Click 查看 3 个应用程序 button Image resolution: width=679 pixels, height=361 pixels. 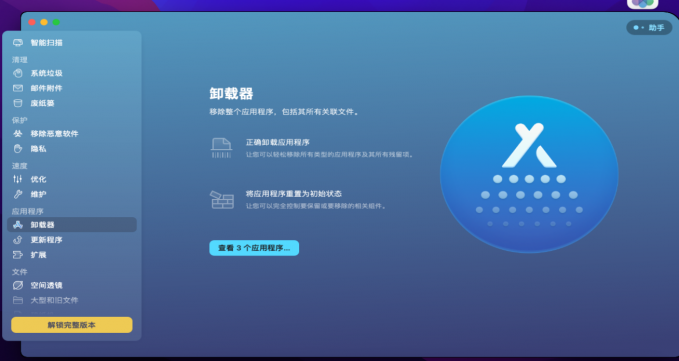click(254, 248)
